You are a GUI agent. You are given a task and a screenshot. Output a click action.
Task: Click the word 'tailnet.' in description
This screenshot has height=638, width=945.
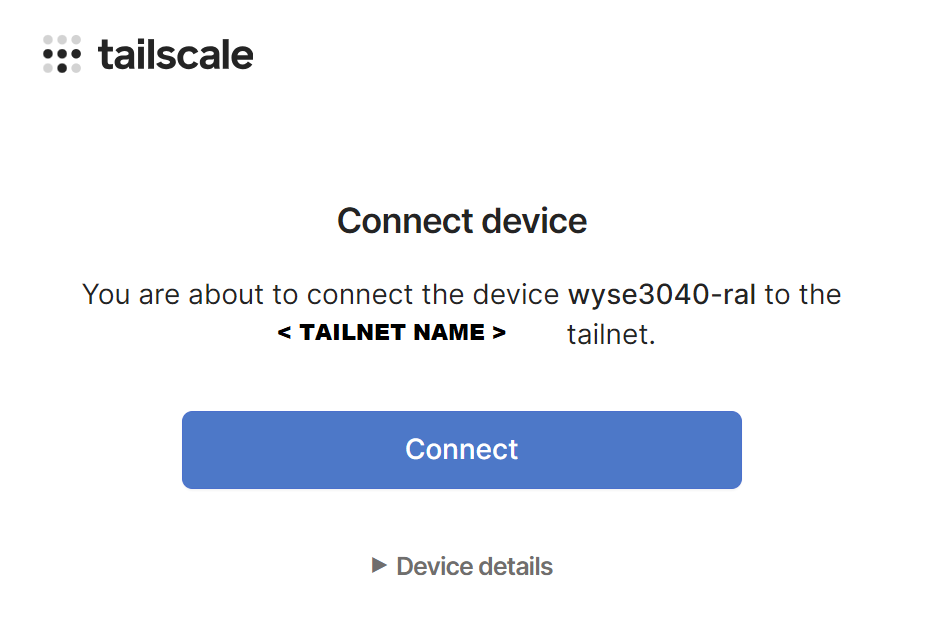pos(611,335)
